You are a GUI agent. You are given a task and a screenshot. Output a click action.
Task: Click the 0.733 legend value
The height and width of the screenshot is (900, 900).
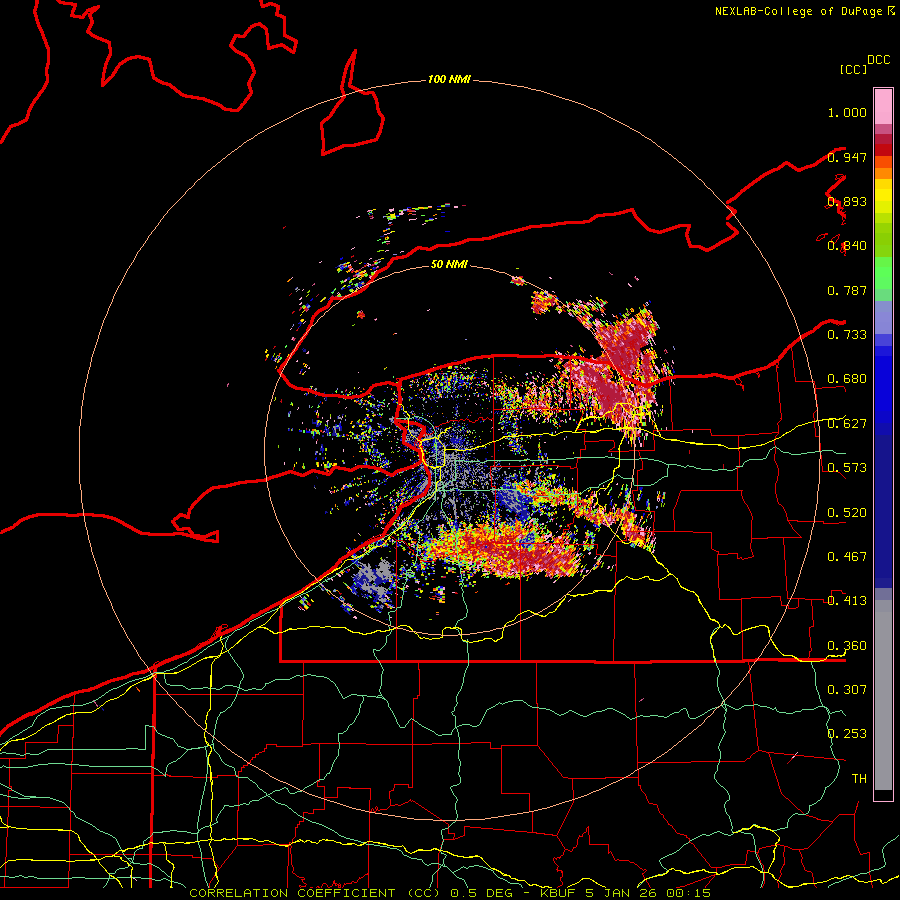[x=847, y=335]
